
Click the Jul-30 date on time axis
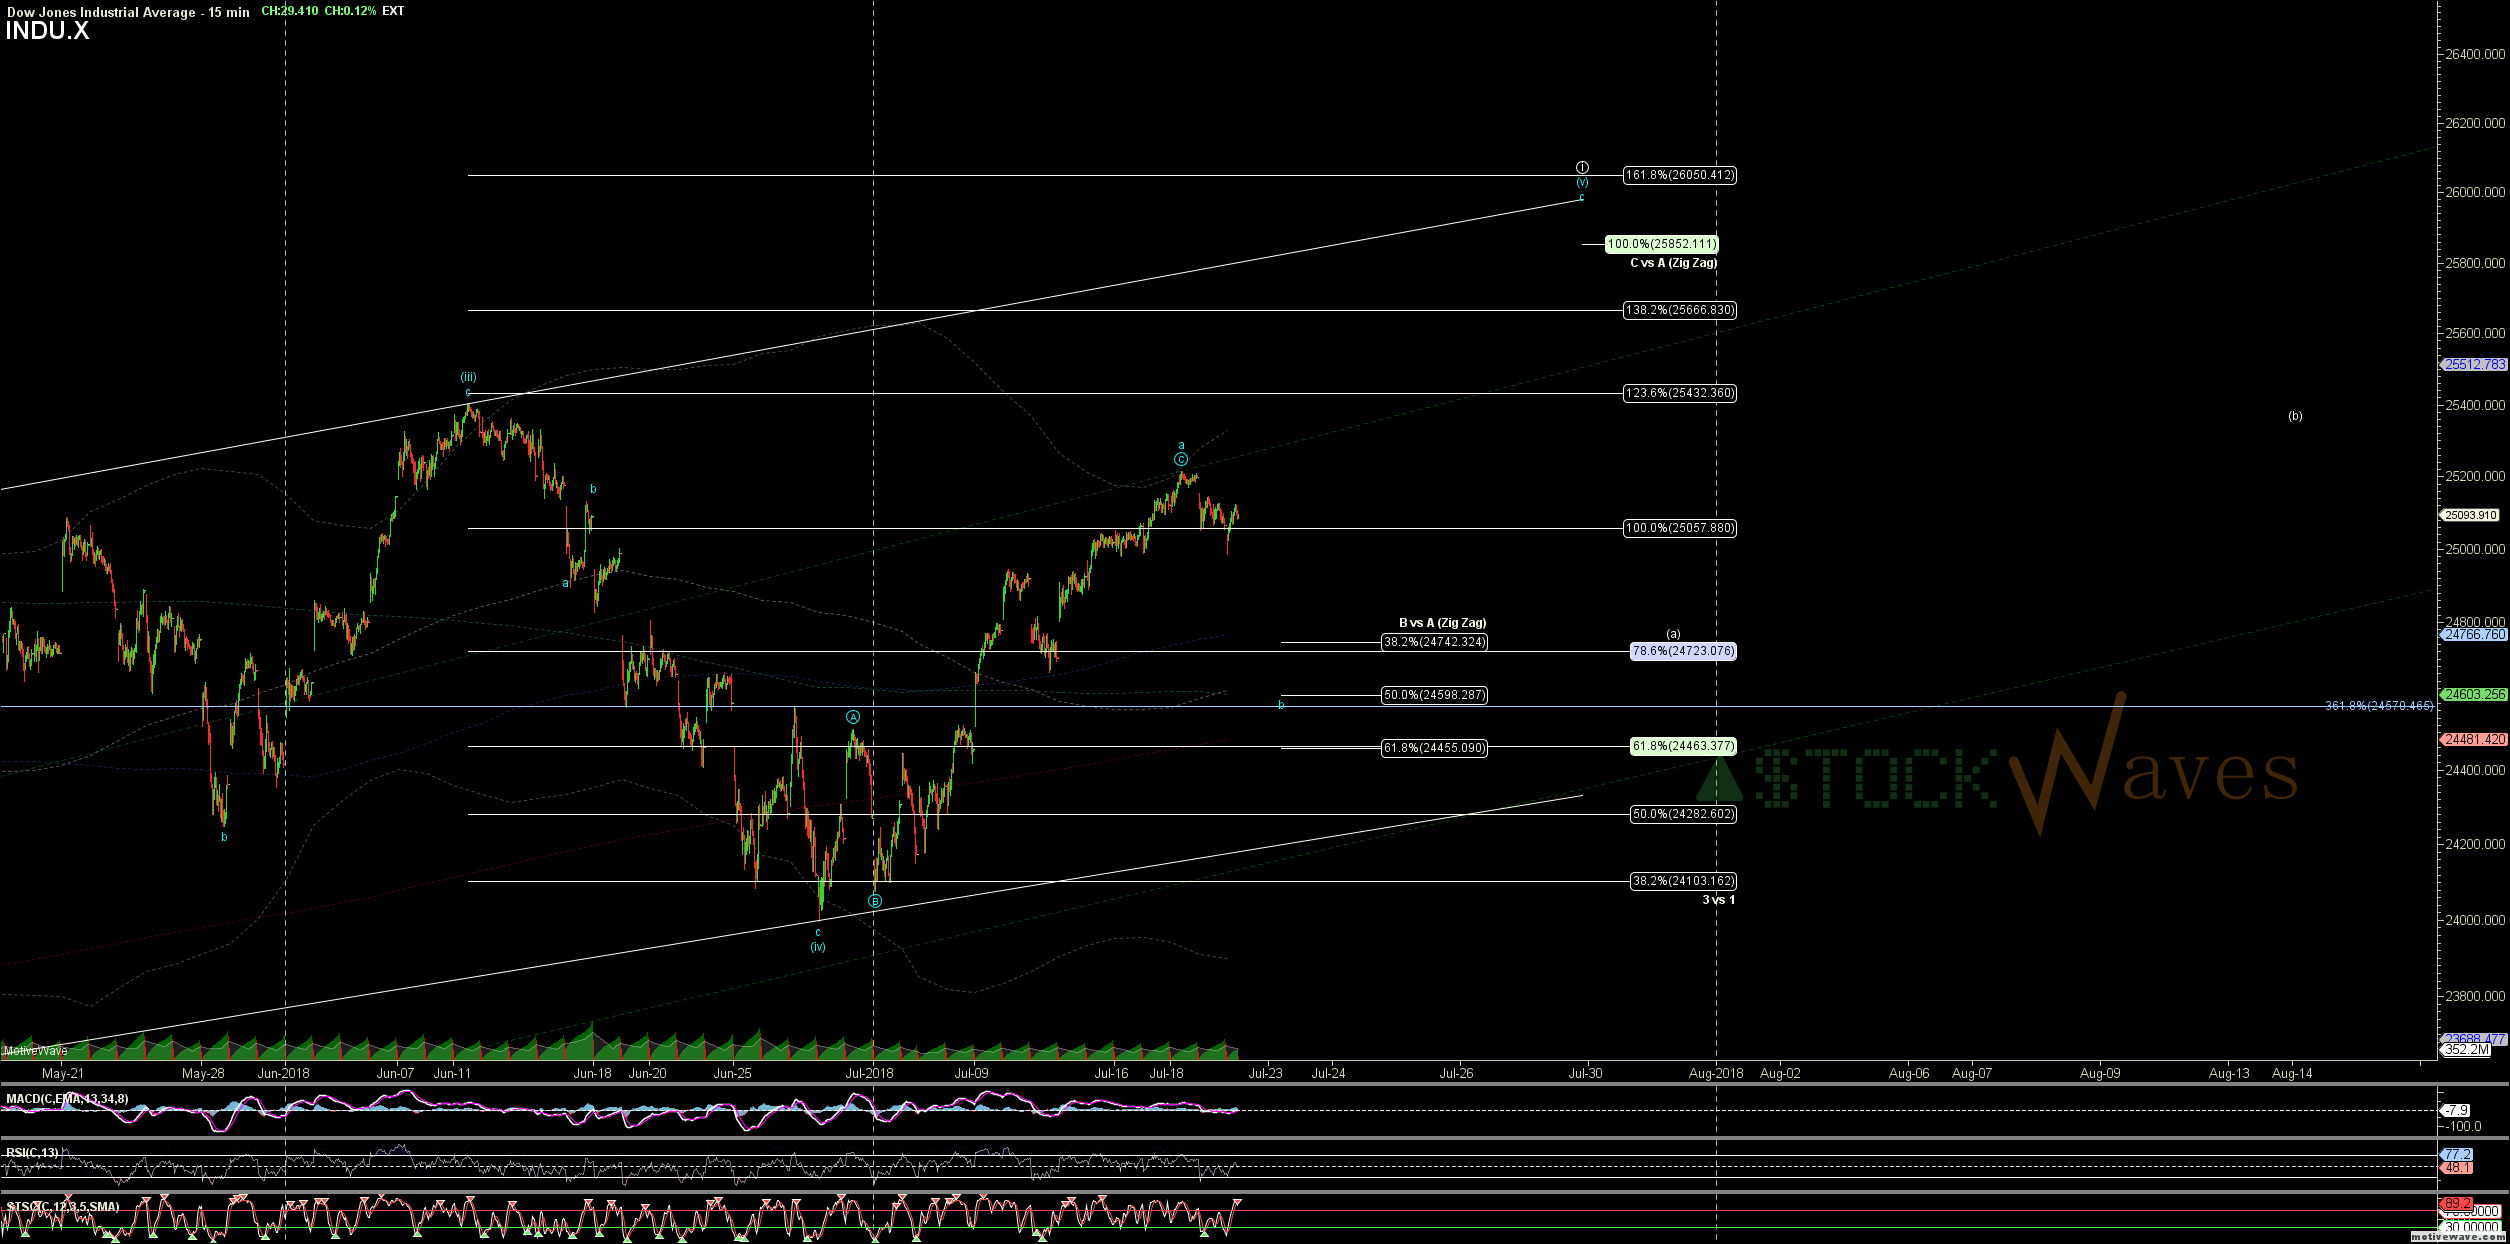click(x=1585, y=1073)
